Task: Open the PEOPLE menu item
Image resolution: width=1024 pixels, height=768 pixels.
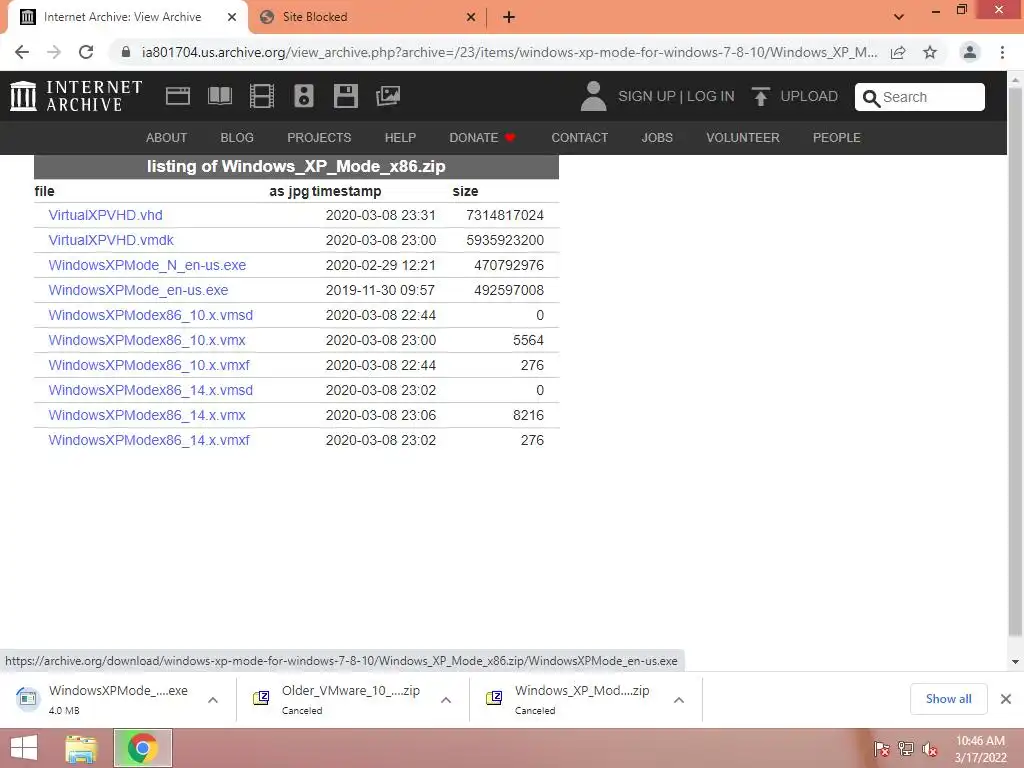Action: (x=837, y=138)
